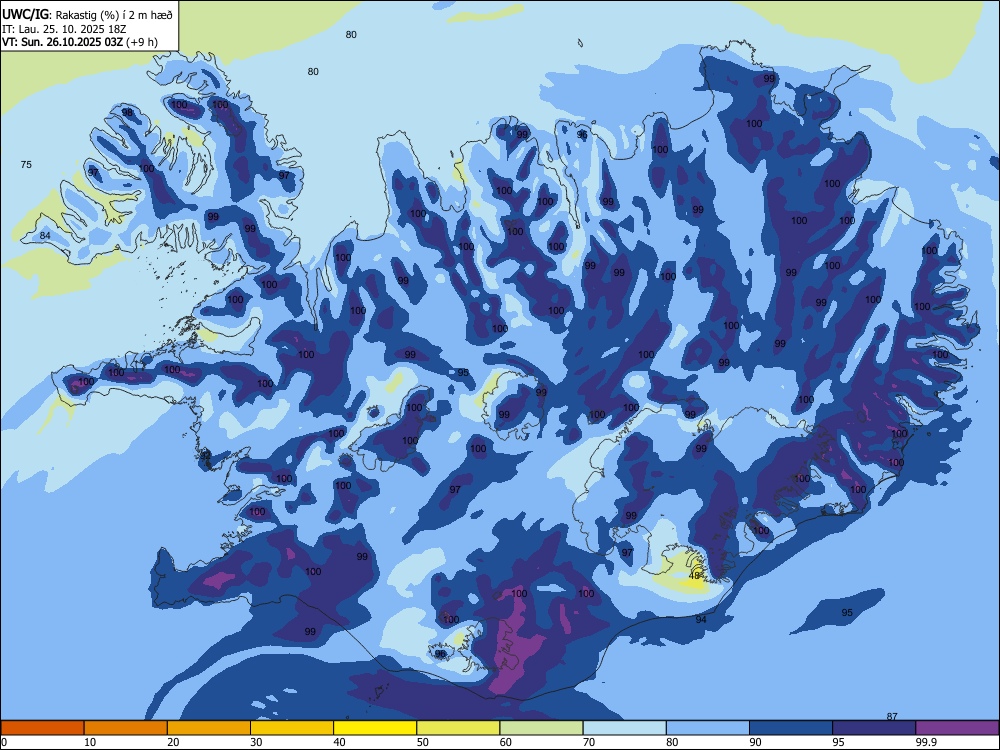Click legend tick label '10'

pyautogui.click(x=90, y=742)
